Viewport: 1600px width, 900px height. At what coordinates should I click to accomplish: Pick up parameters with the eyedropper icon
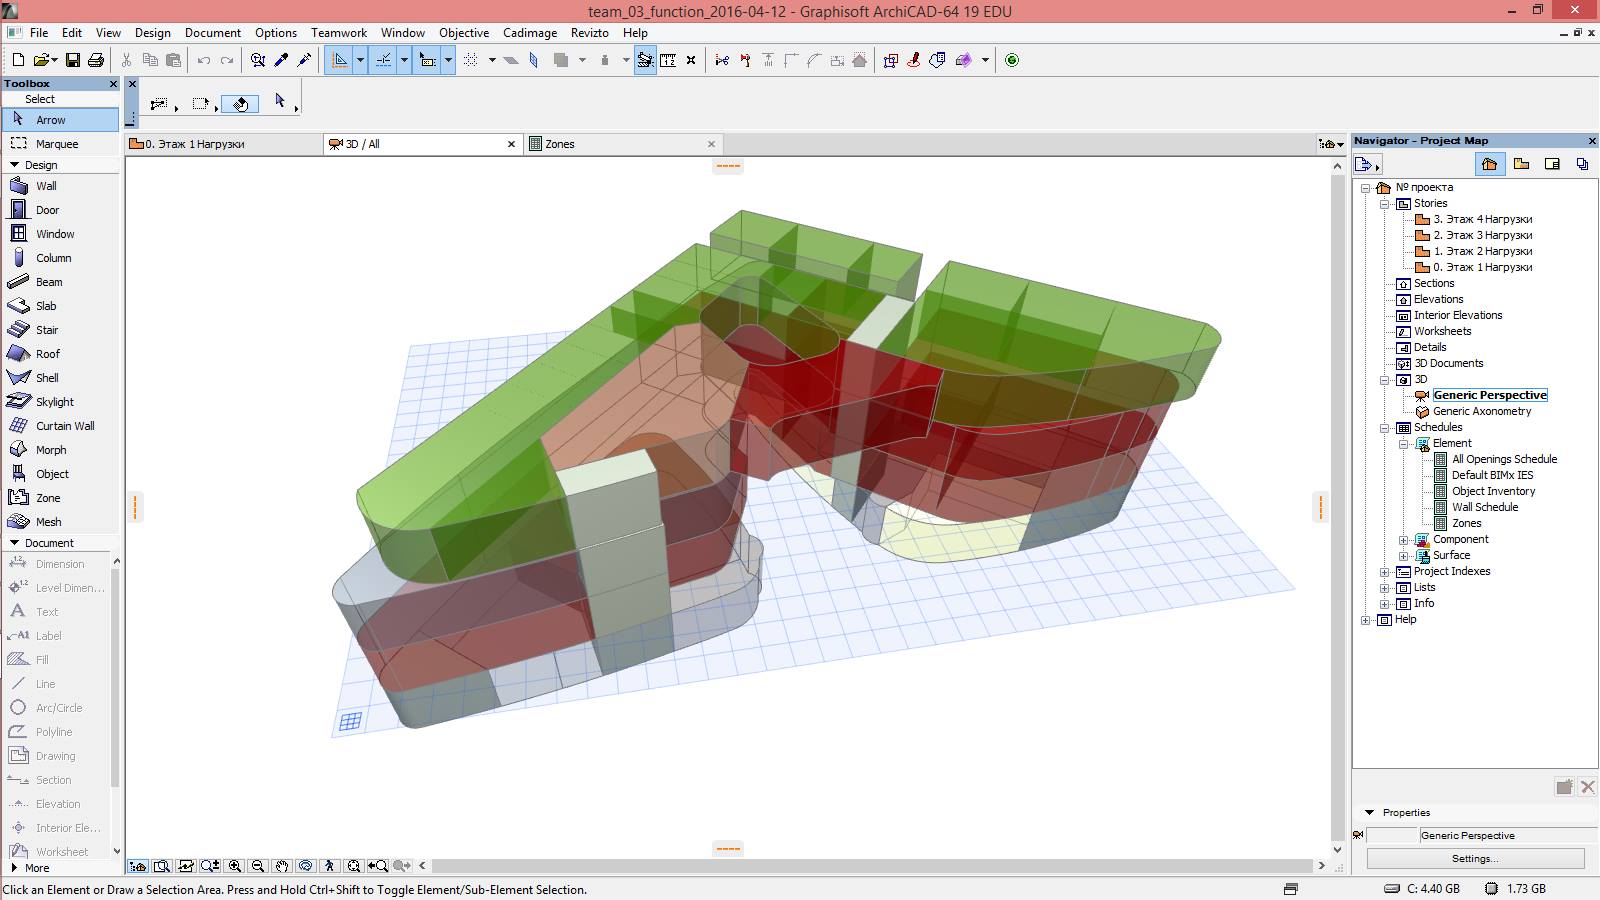[281, 60]
